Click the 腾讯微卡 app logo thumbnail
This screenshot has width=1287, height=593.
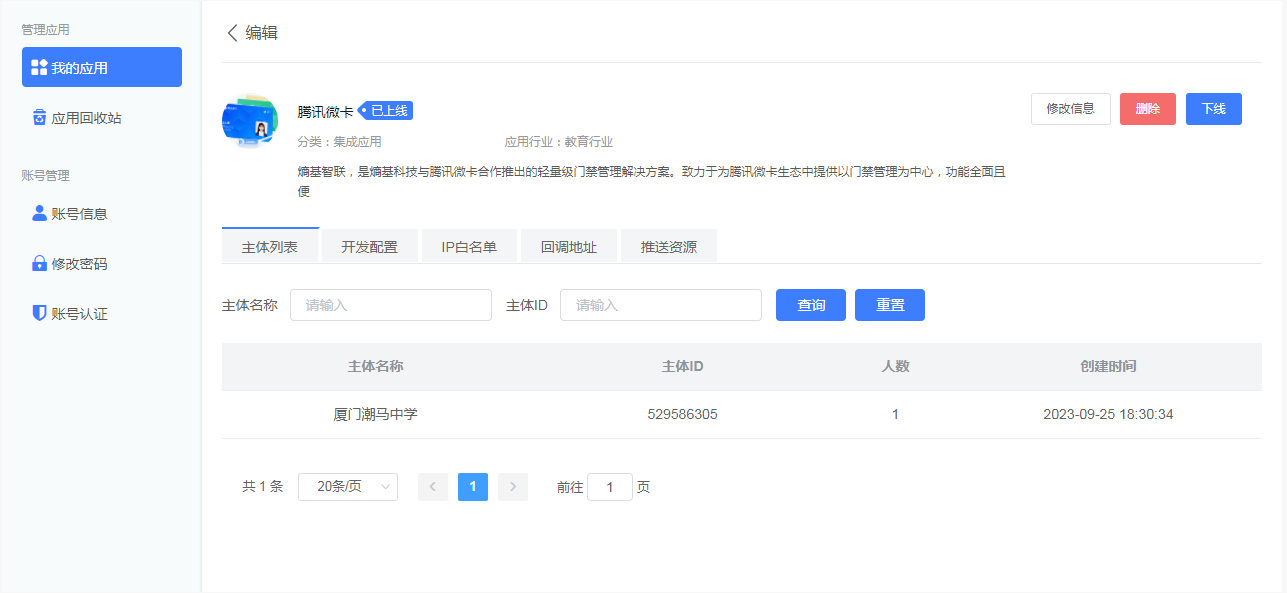(x=249, y=120)
